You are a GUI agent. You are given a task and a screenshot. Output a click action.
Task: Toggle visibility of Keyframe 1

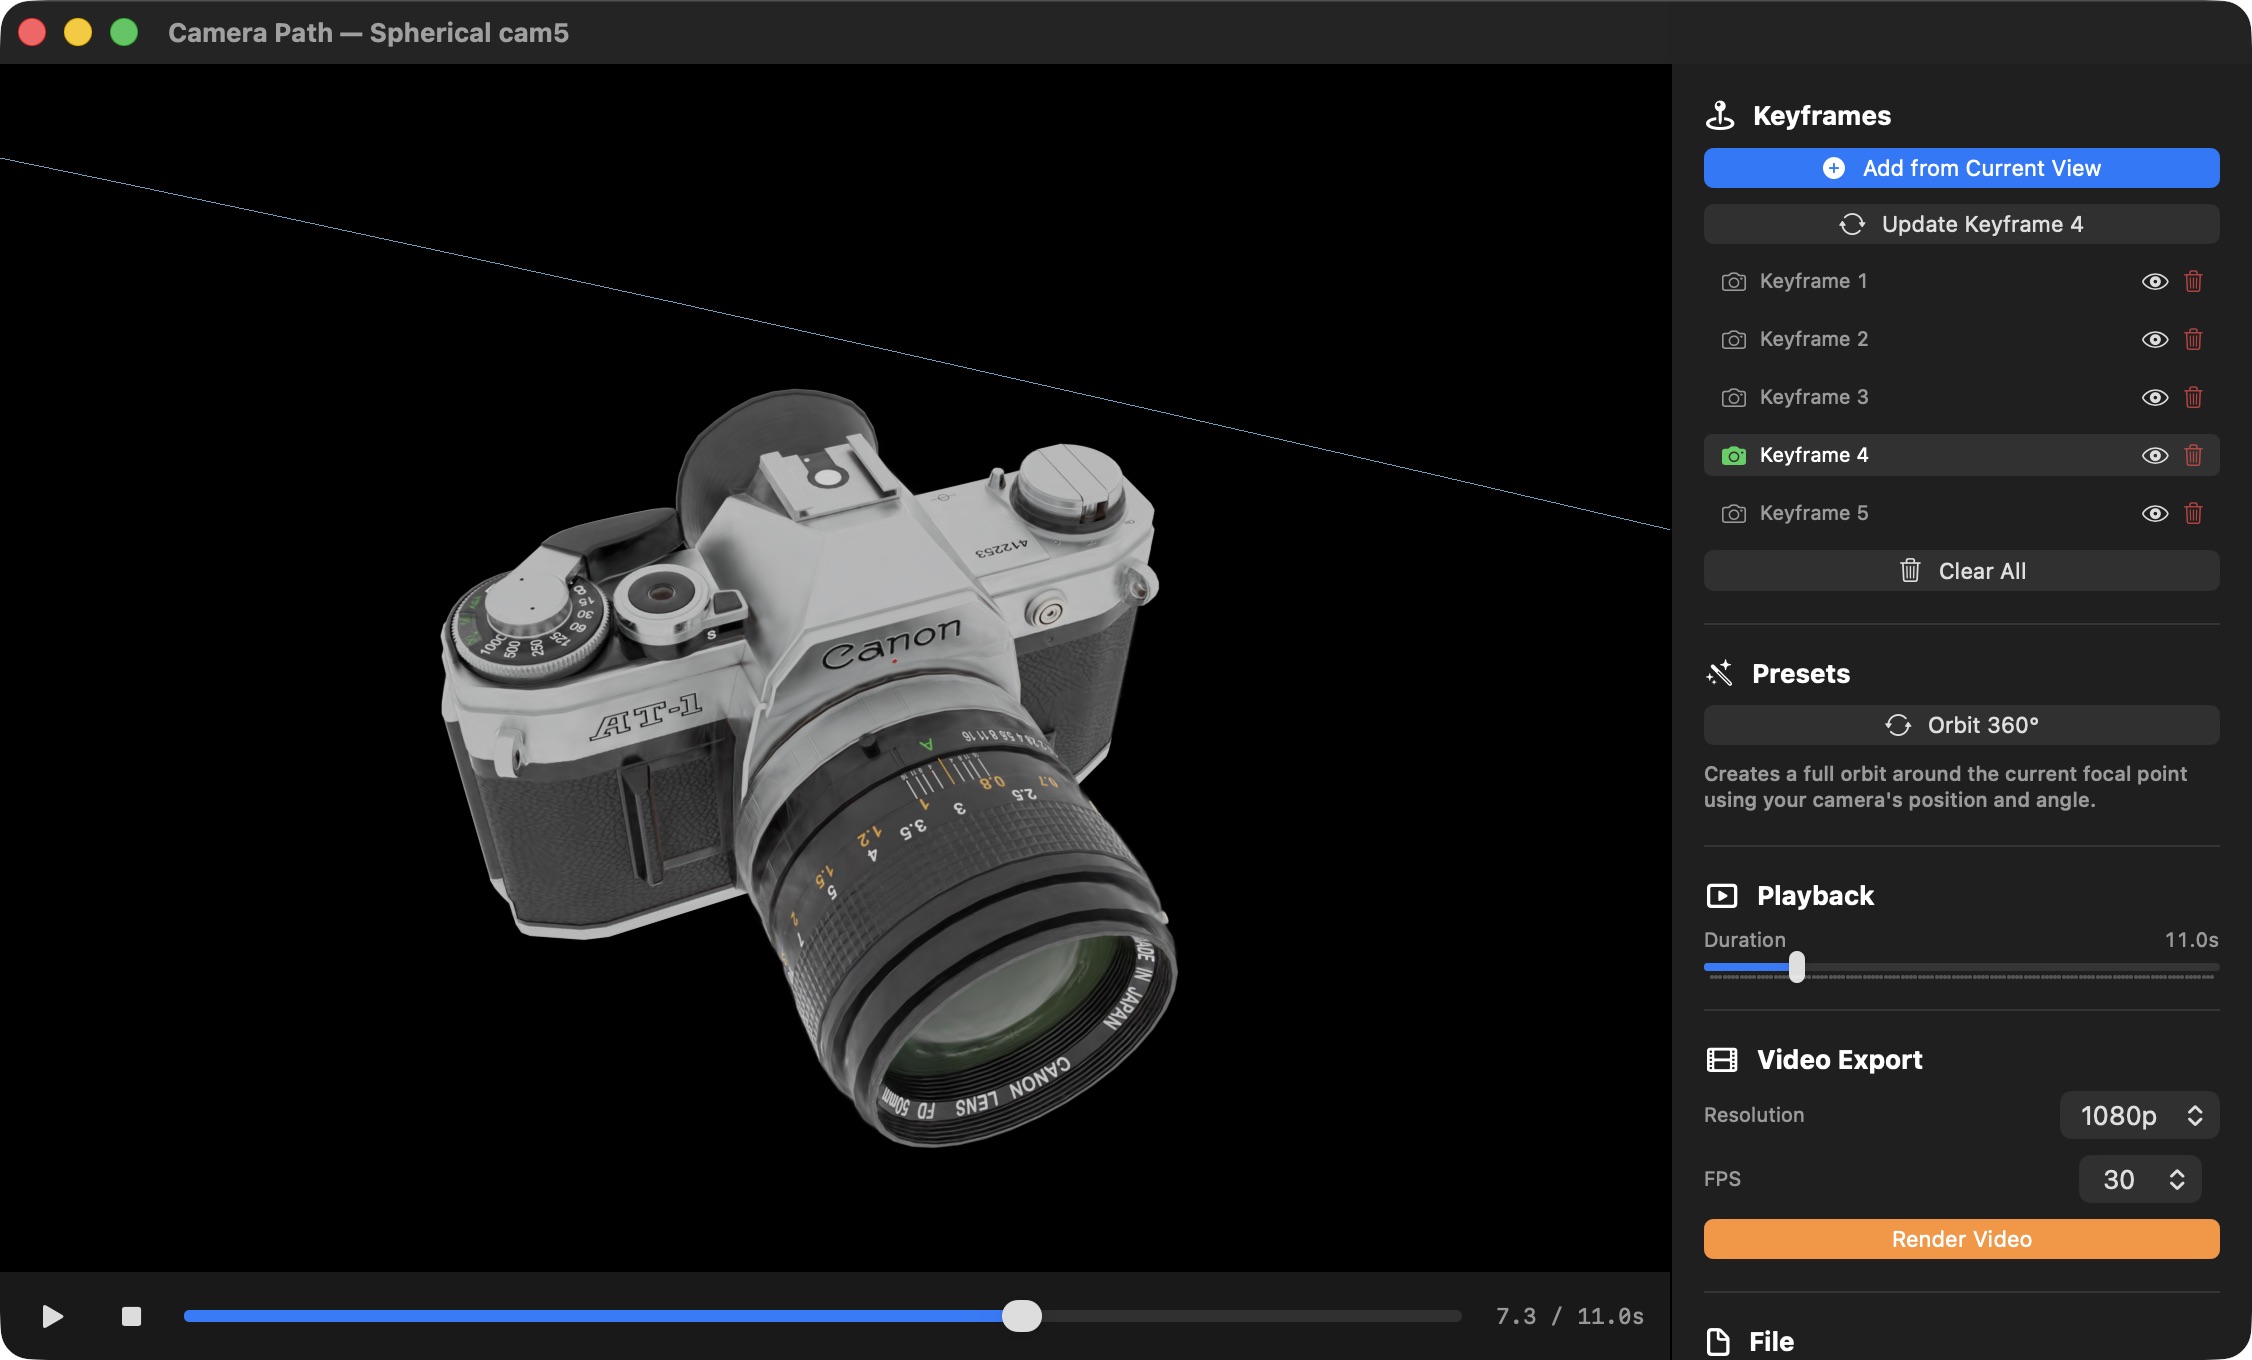(2154, 281)
